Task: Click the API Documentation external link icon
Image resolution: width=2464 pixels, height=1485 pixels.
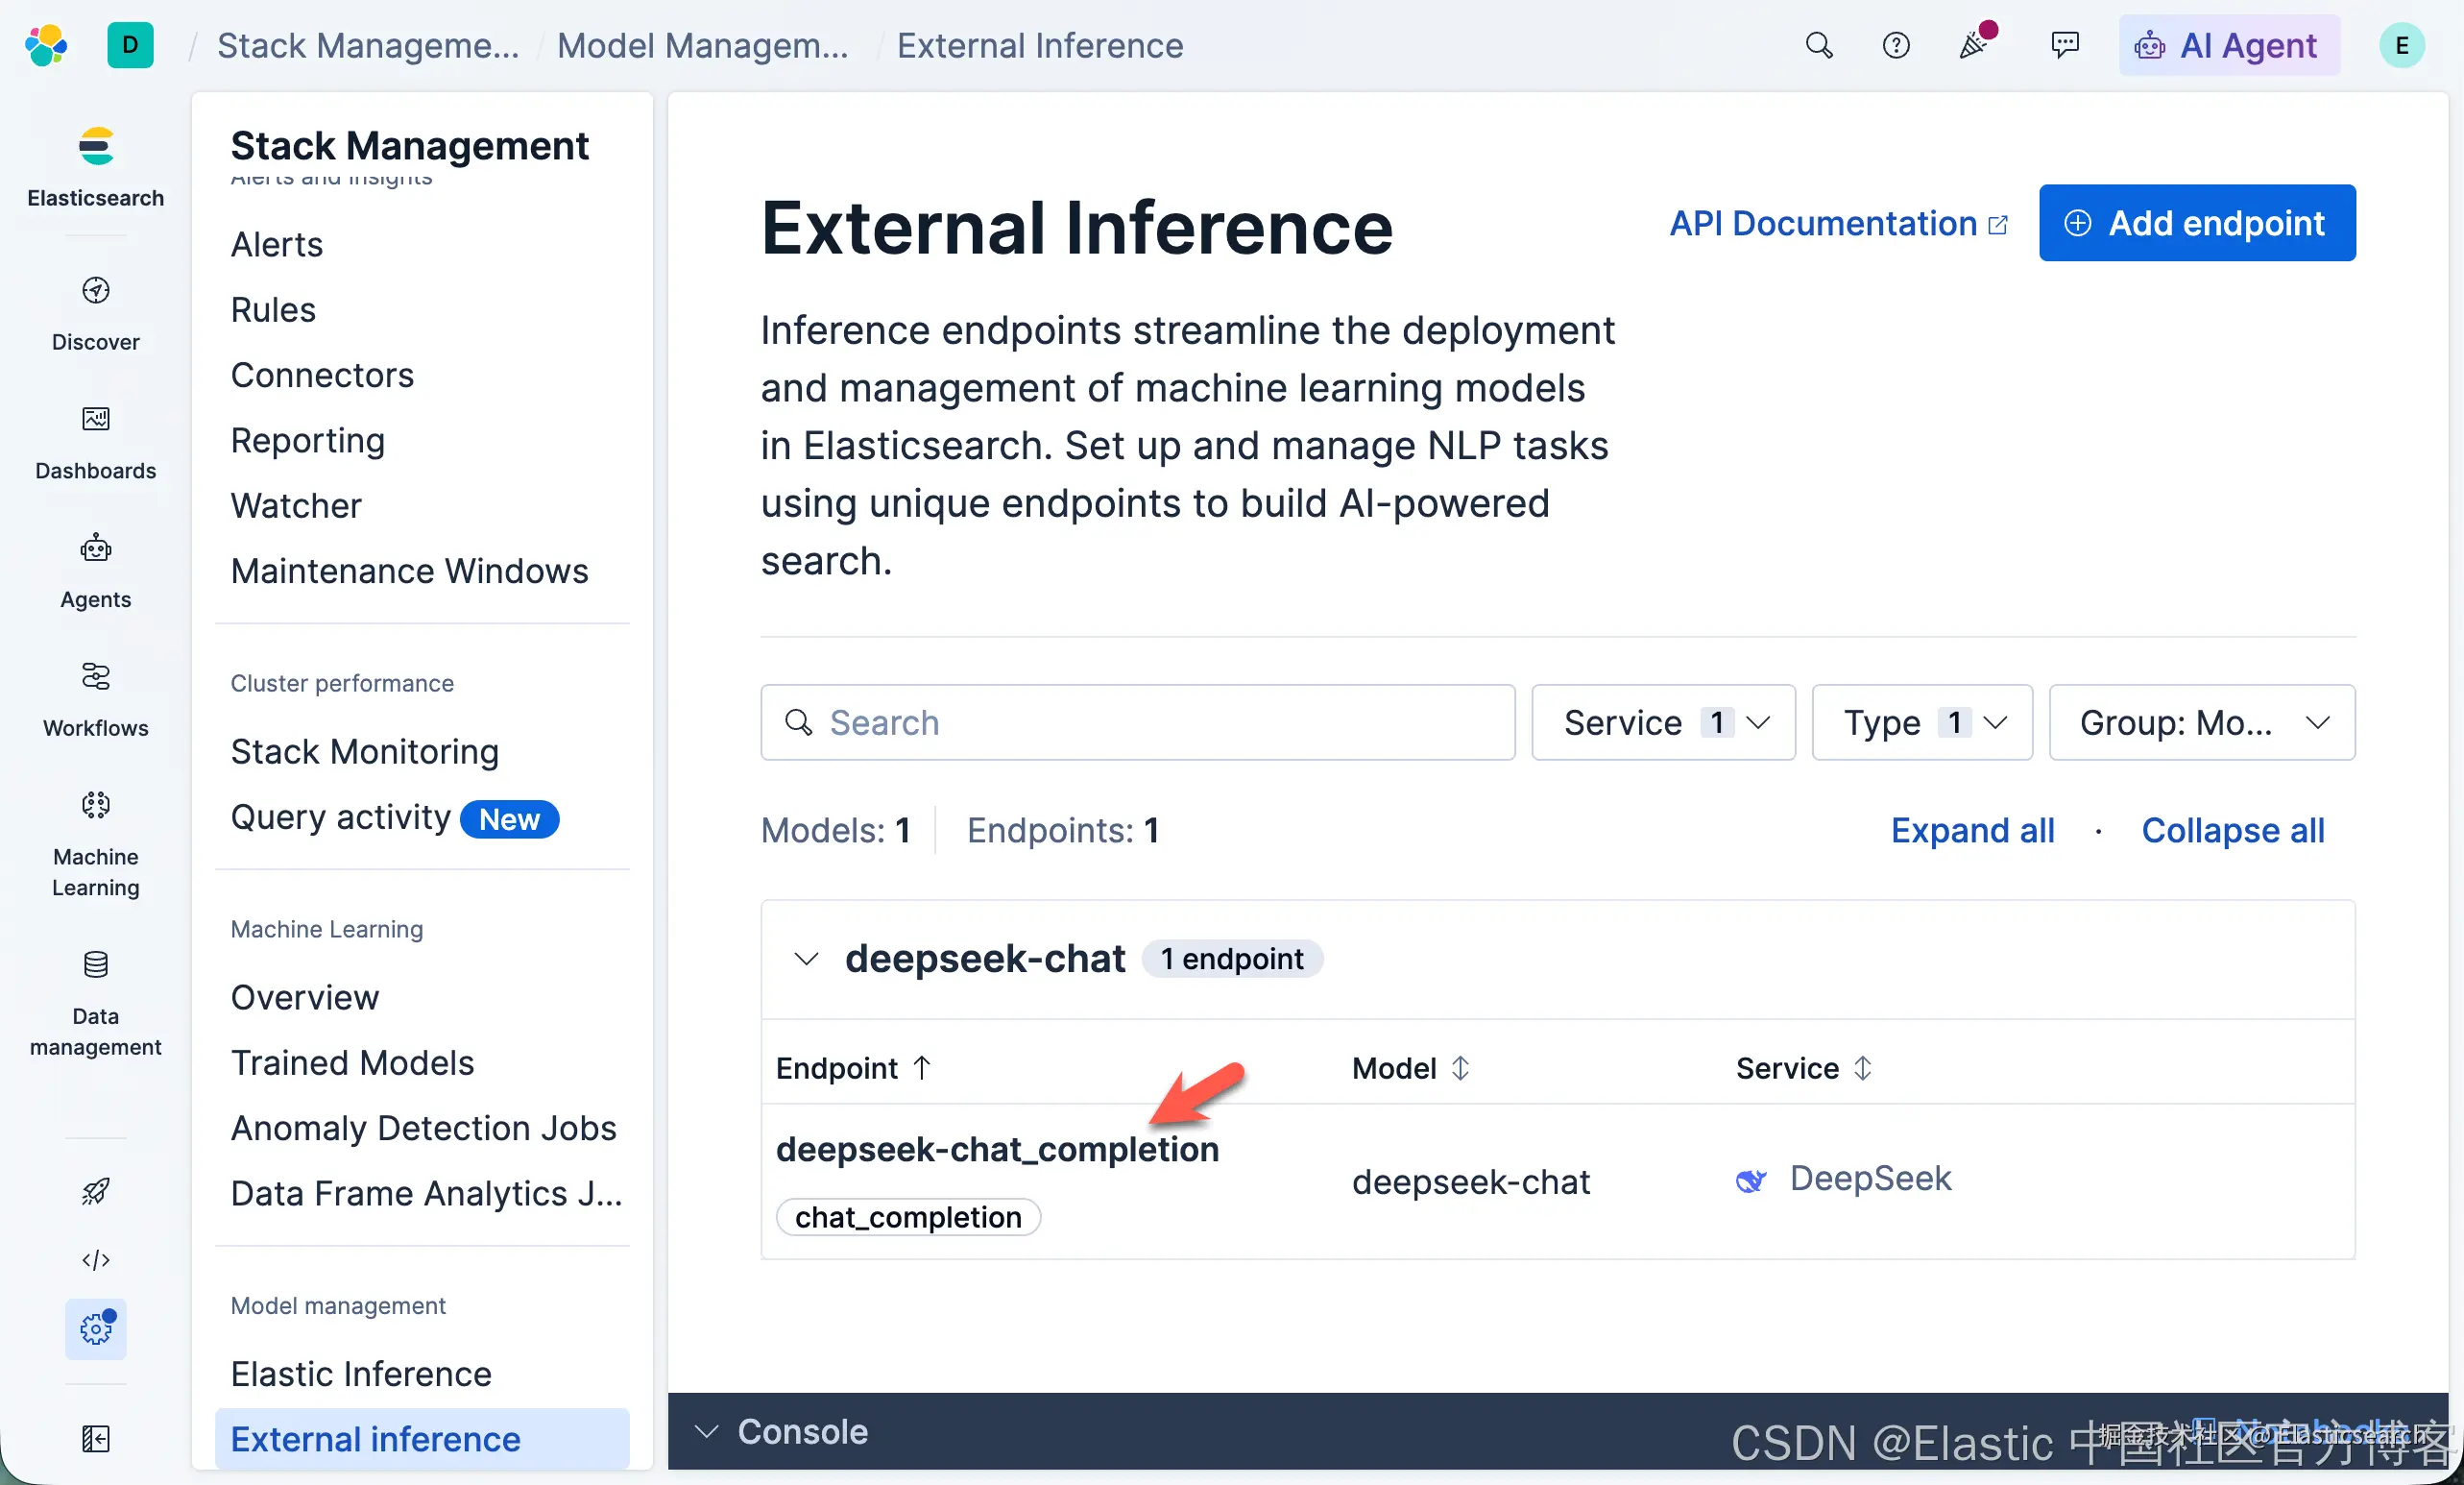Action: [x=1998, y=225]
